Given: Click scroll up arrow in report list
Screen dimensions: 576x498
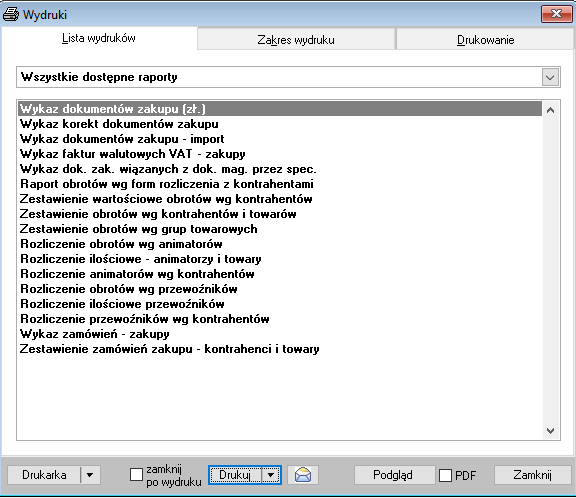Looking at the screenshot, I should [x=550, y=110].
